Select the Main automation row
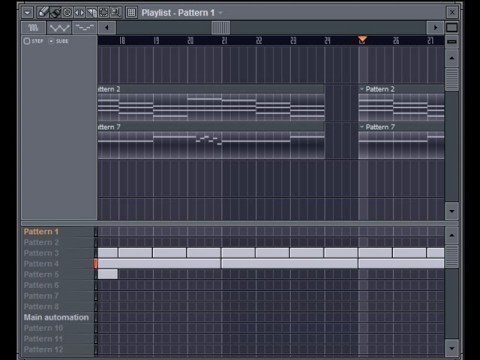This screenshot has width=480, height=360. tap(56, 317)
